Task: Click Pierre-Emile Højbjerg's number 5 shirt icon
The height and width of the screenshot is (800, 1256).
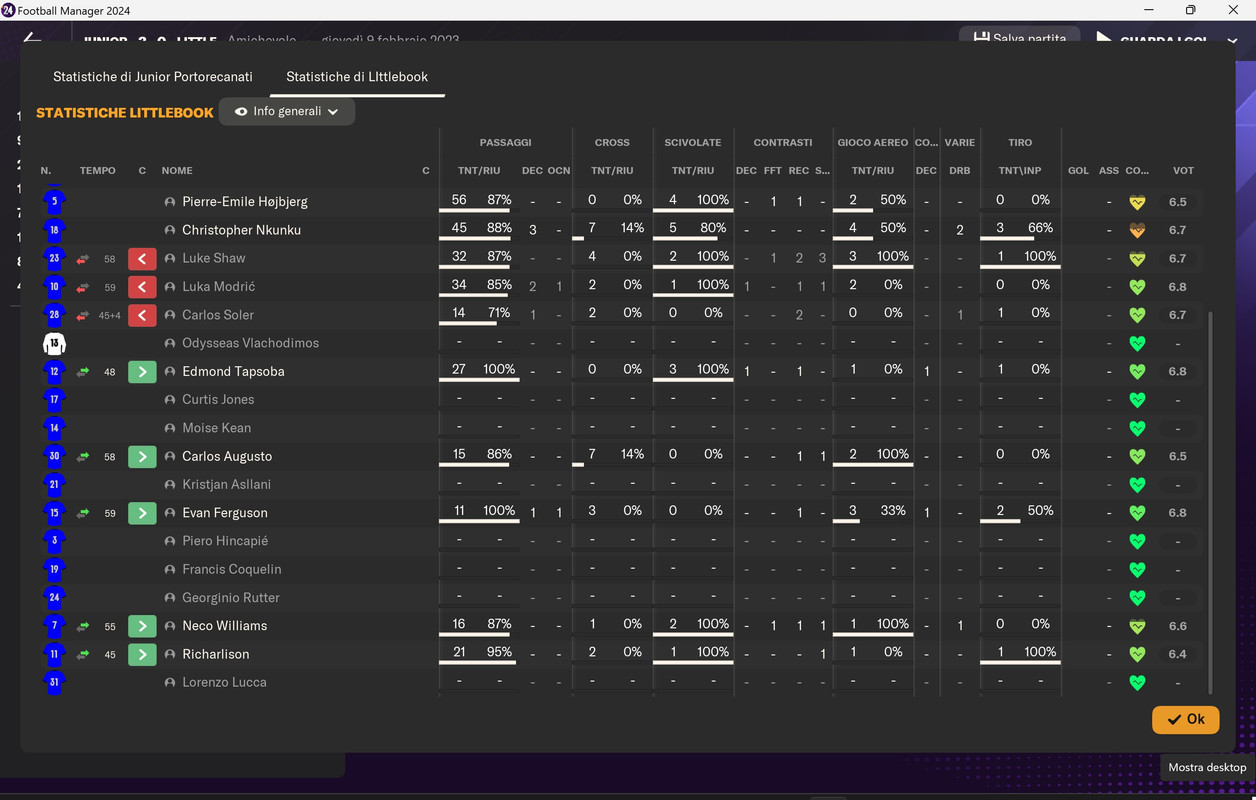Action: 54,202
